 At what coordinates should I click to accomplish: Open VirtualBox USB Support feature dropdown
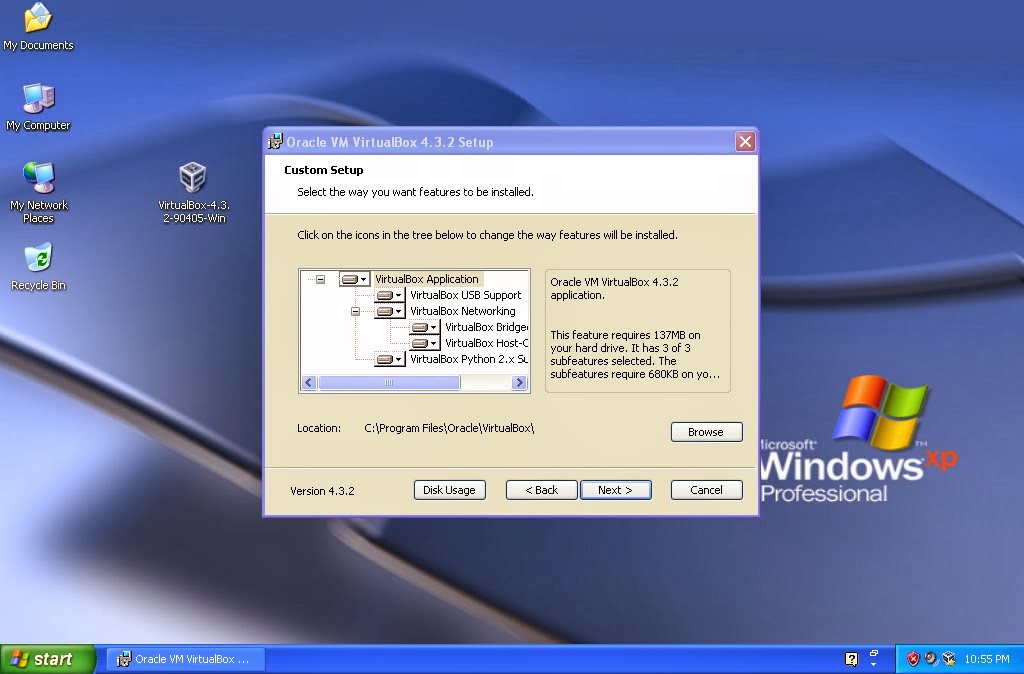(390, 295)
